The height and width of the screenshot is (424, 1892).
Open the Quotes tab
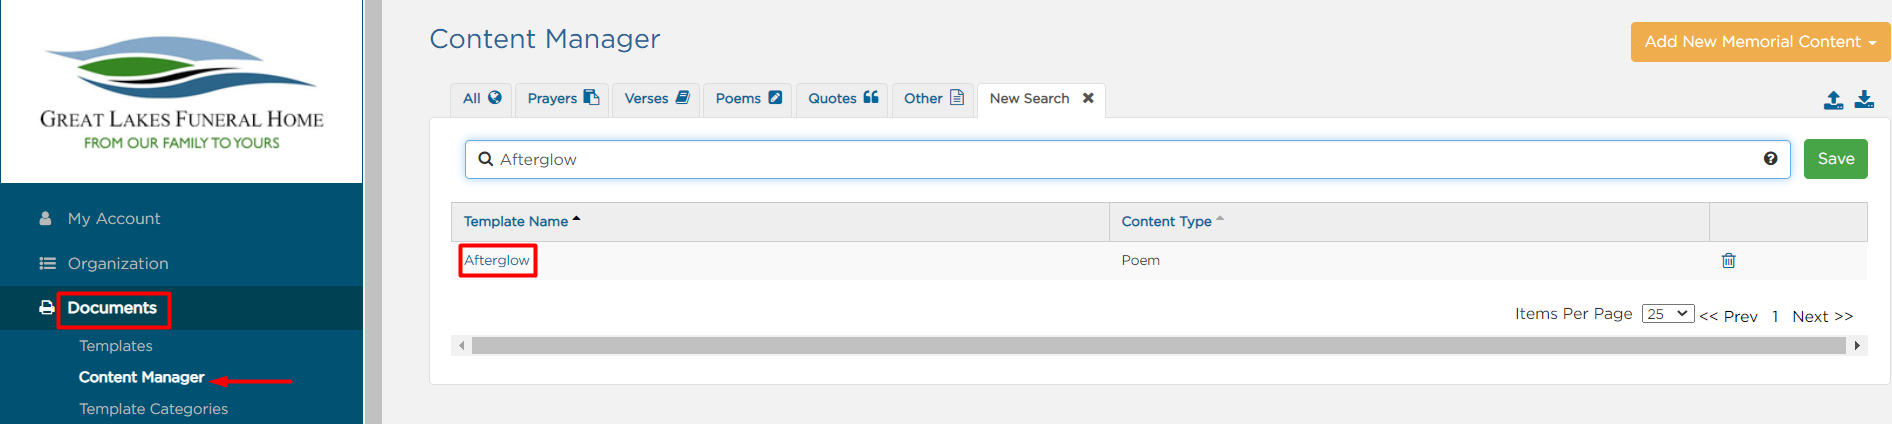[843, 99]
